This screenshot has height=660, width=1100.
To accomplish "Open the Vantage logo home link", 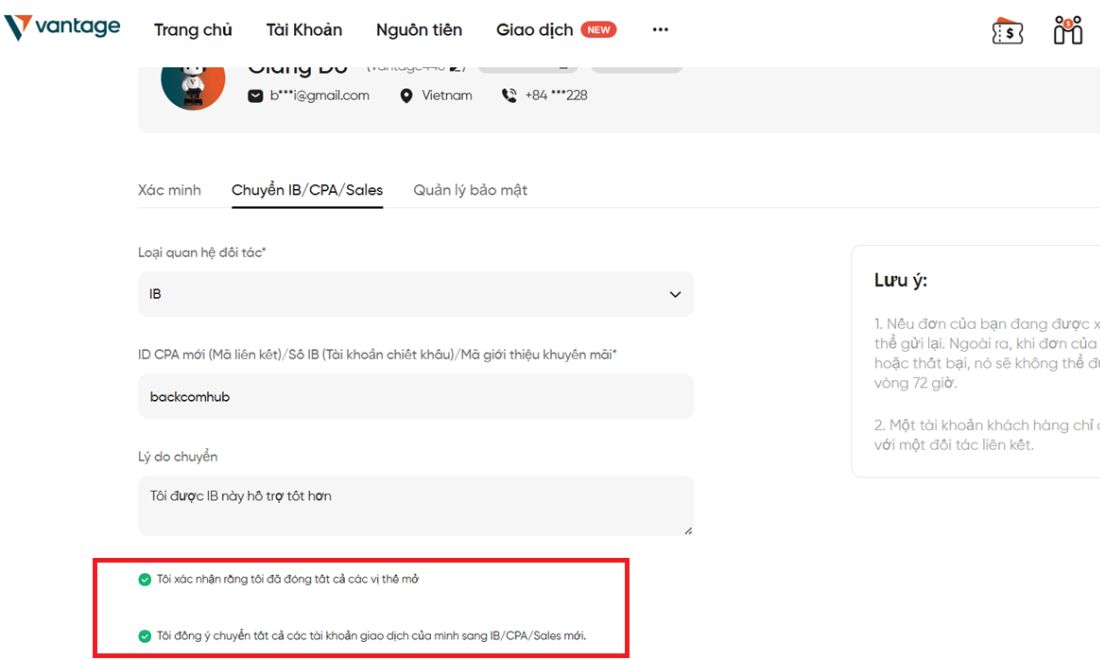I will (x=62, y=27).
